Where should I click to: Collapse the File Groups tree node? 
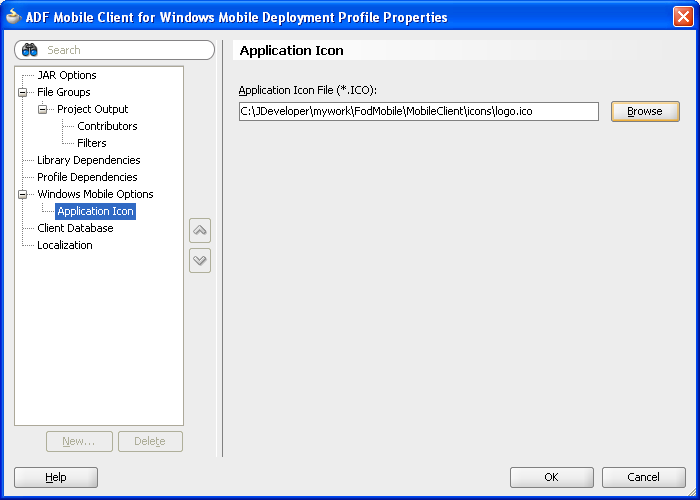[23, 92]
